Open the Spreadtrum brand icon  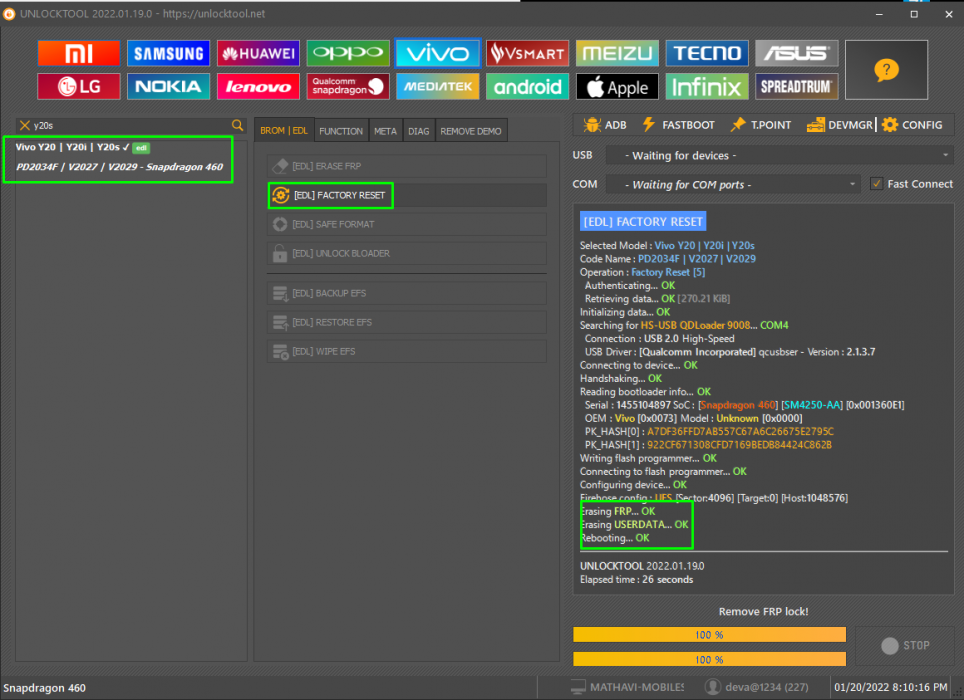coord(797,87)
